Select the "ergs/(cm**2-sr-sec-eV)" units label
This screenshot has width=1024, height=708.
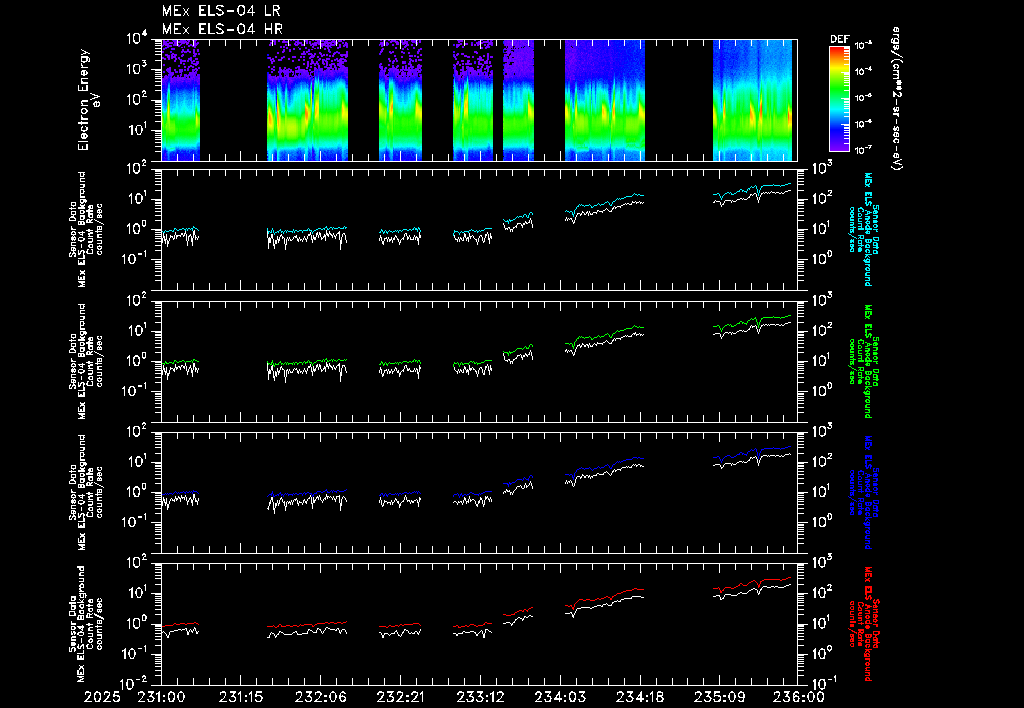click(x=896, y=99)
